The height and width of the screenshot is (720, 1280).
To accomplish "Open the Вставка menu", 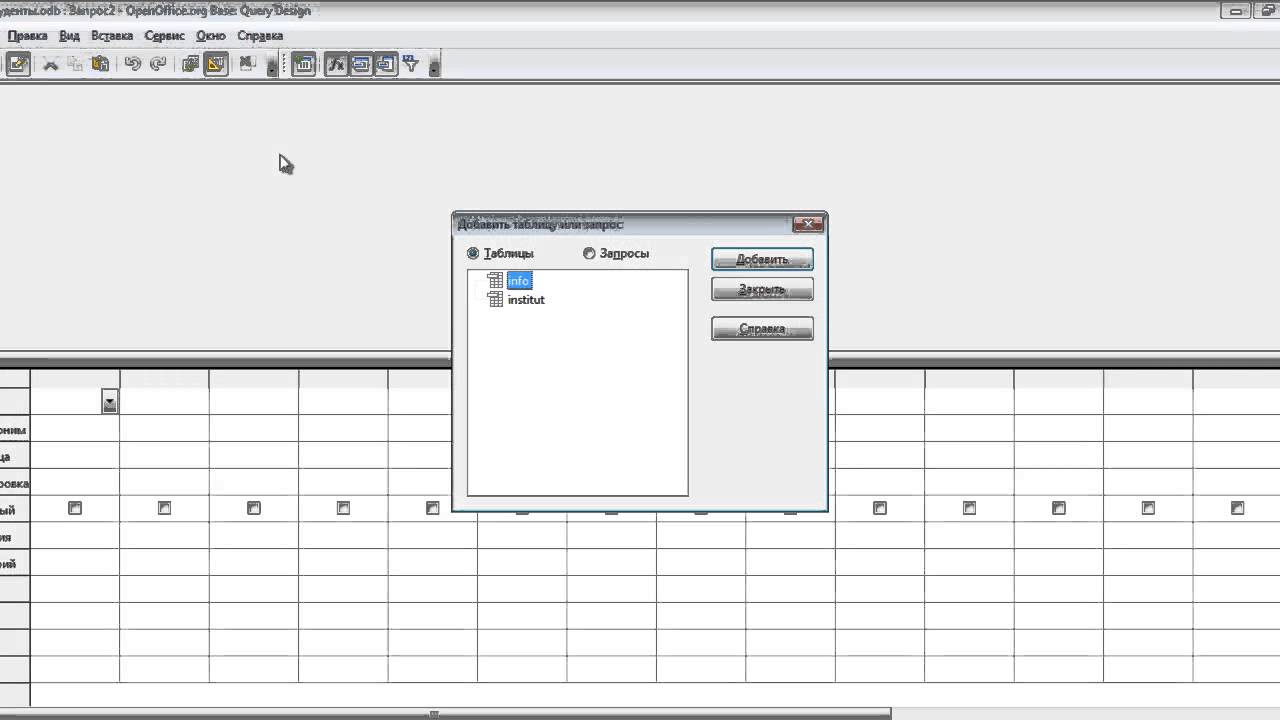I will point(112,35).
